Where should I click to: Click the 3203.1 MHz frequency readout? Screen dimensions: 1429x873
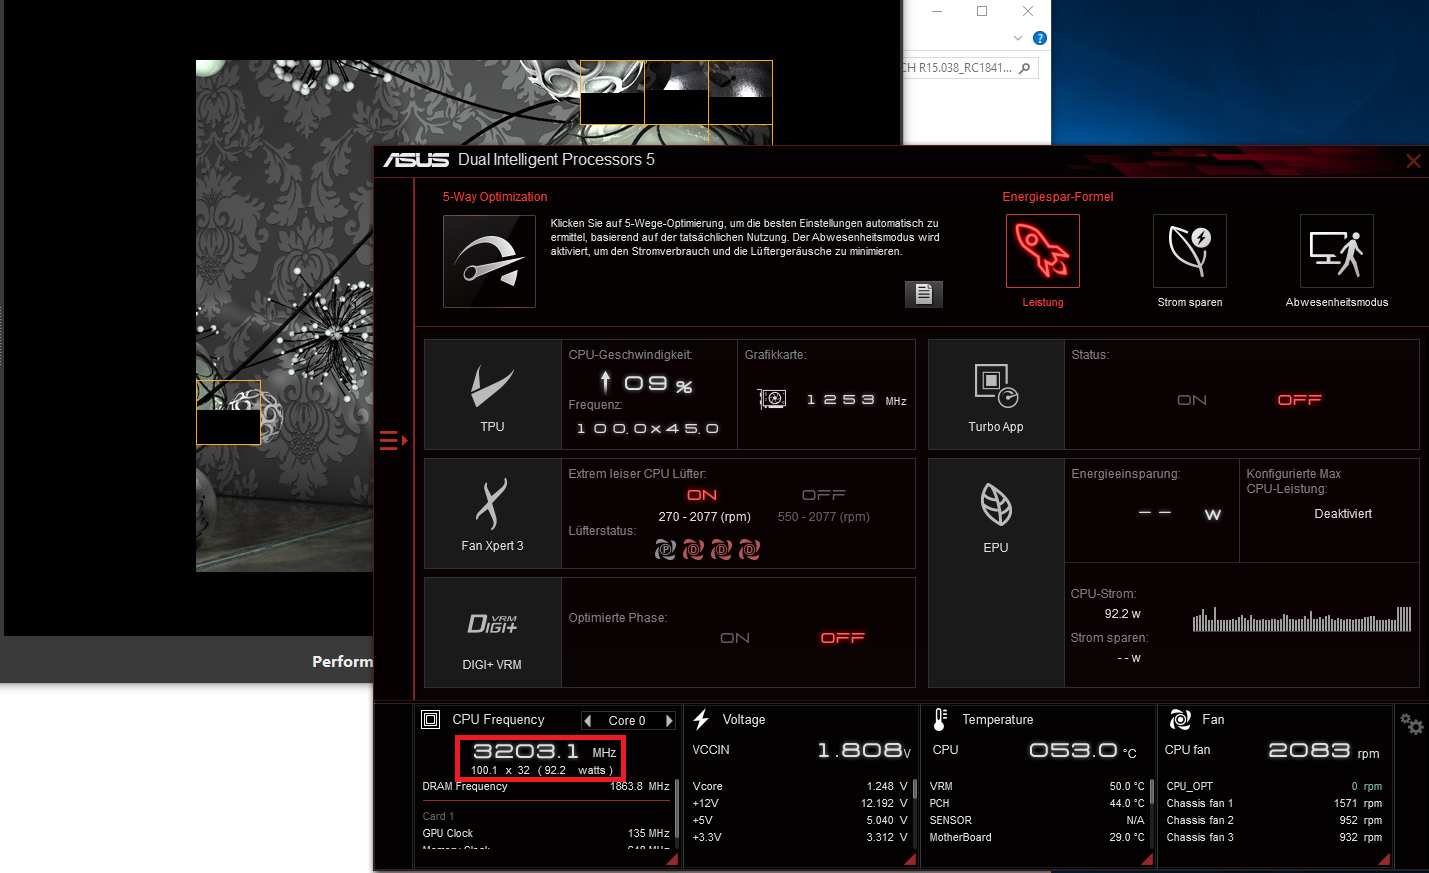point(544,751)
